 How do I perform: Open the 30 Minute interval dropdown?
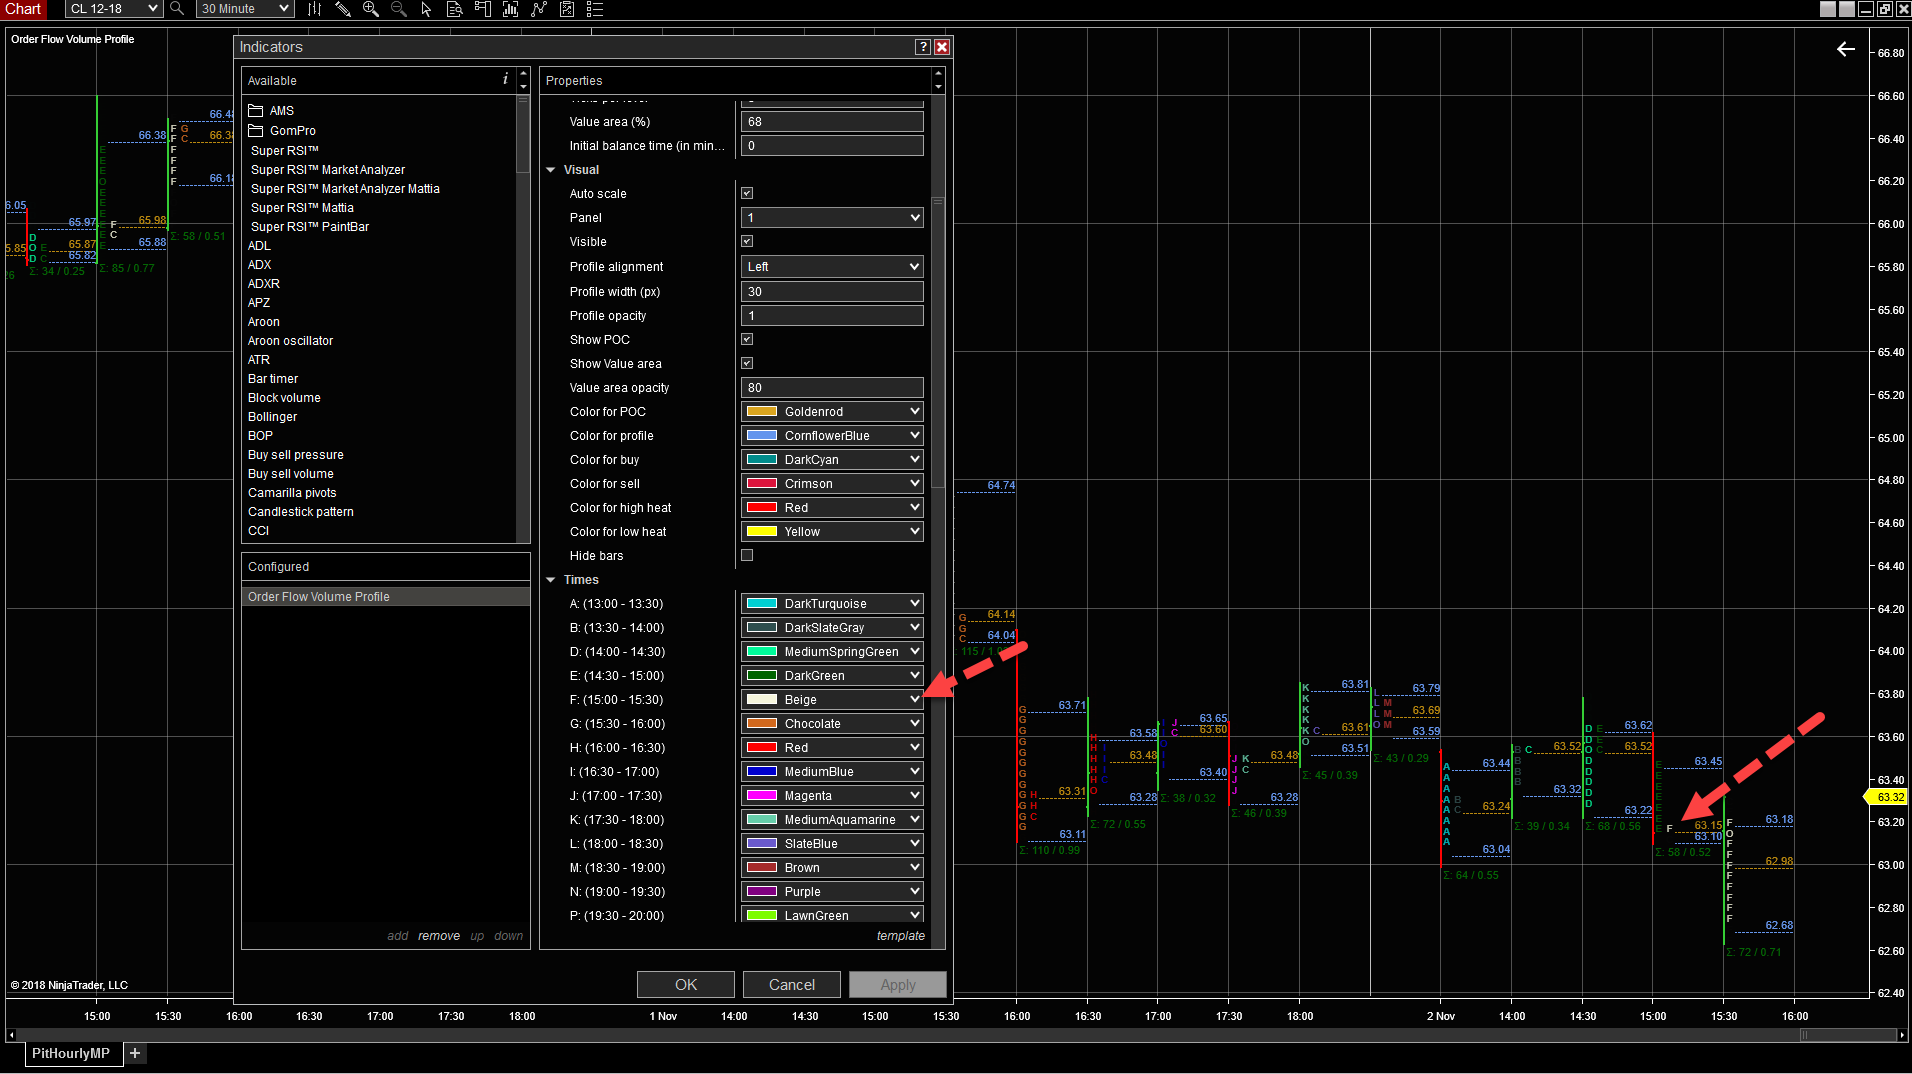click(244, 9)
